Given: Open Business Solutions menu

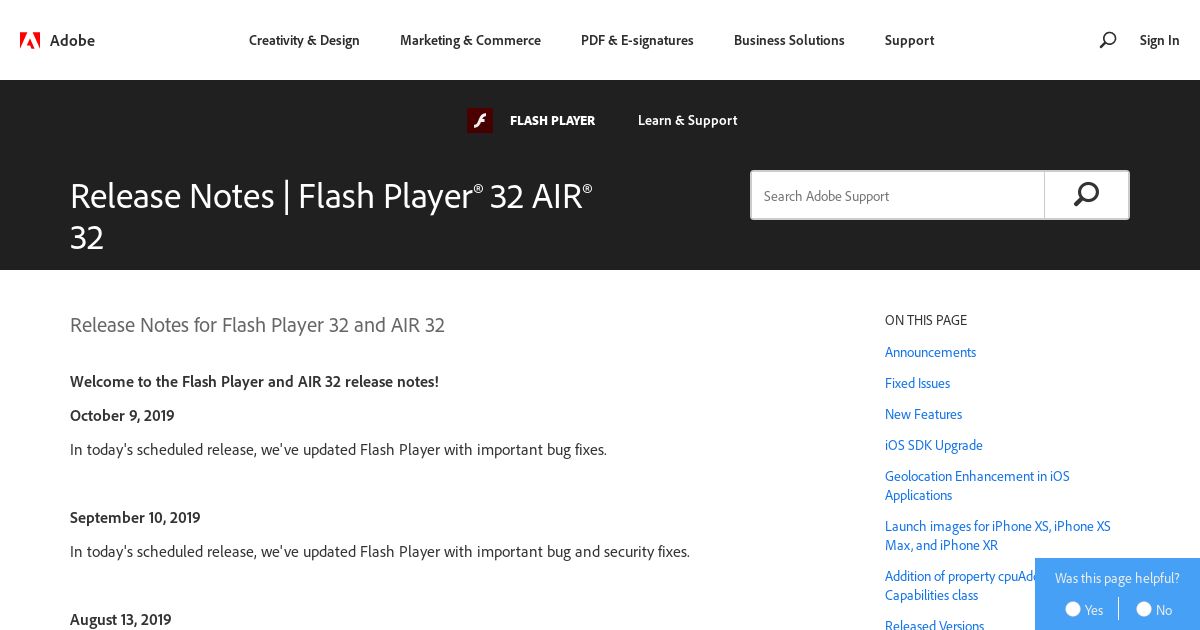Looking at the screenshot, I should click(789, 40).
